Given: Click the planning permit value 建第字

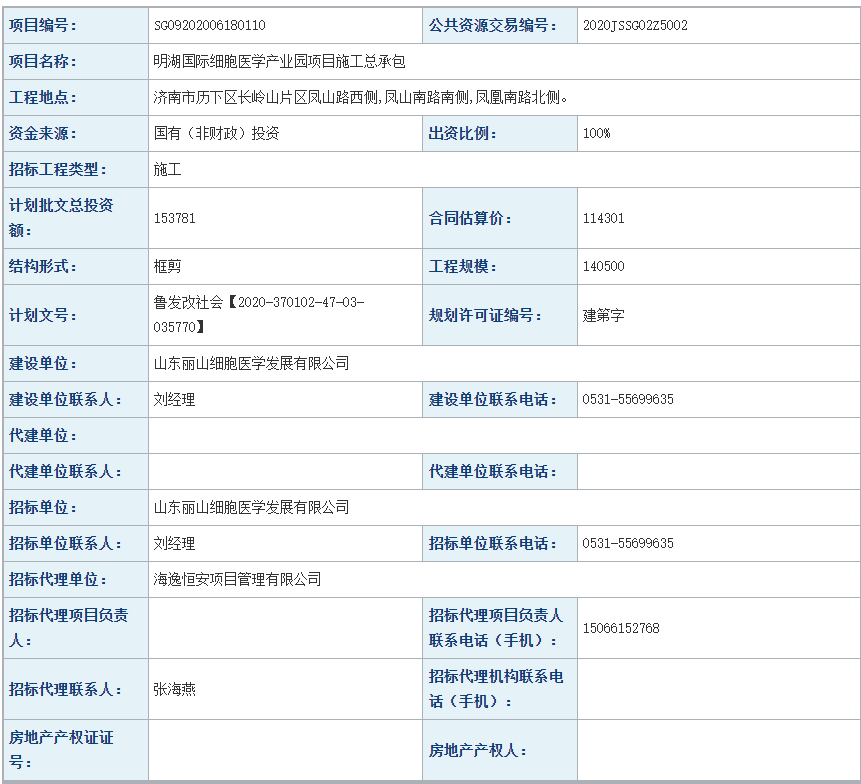Looking at the screenshot, I should pyautogui.click(x=603, y=315).
